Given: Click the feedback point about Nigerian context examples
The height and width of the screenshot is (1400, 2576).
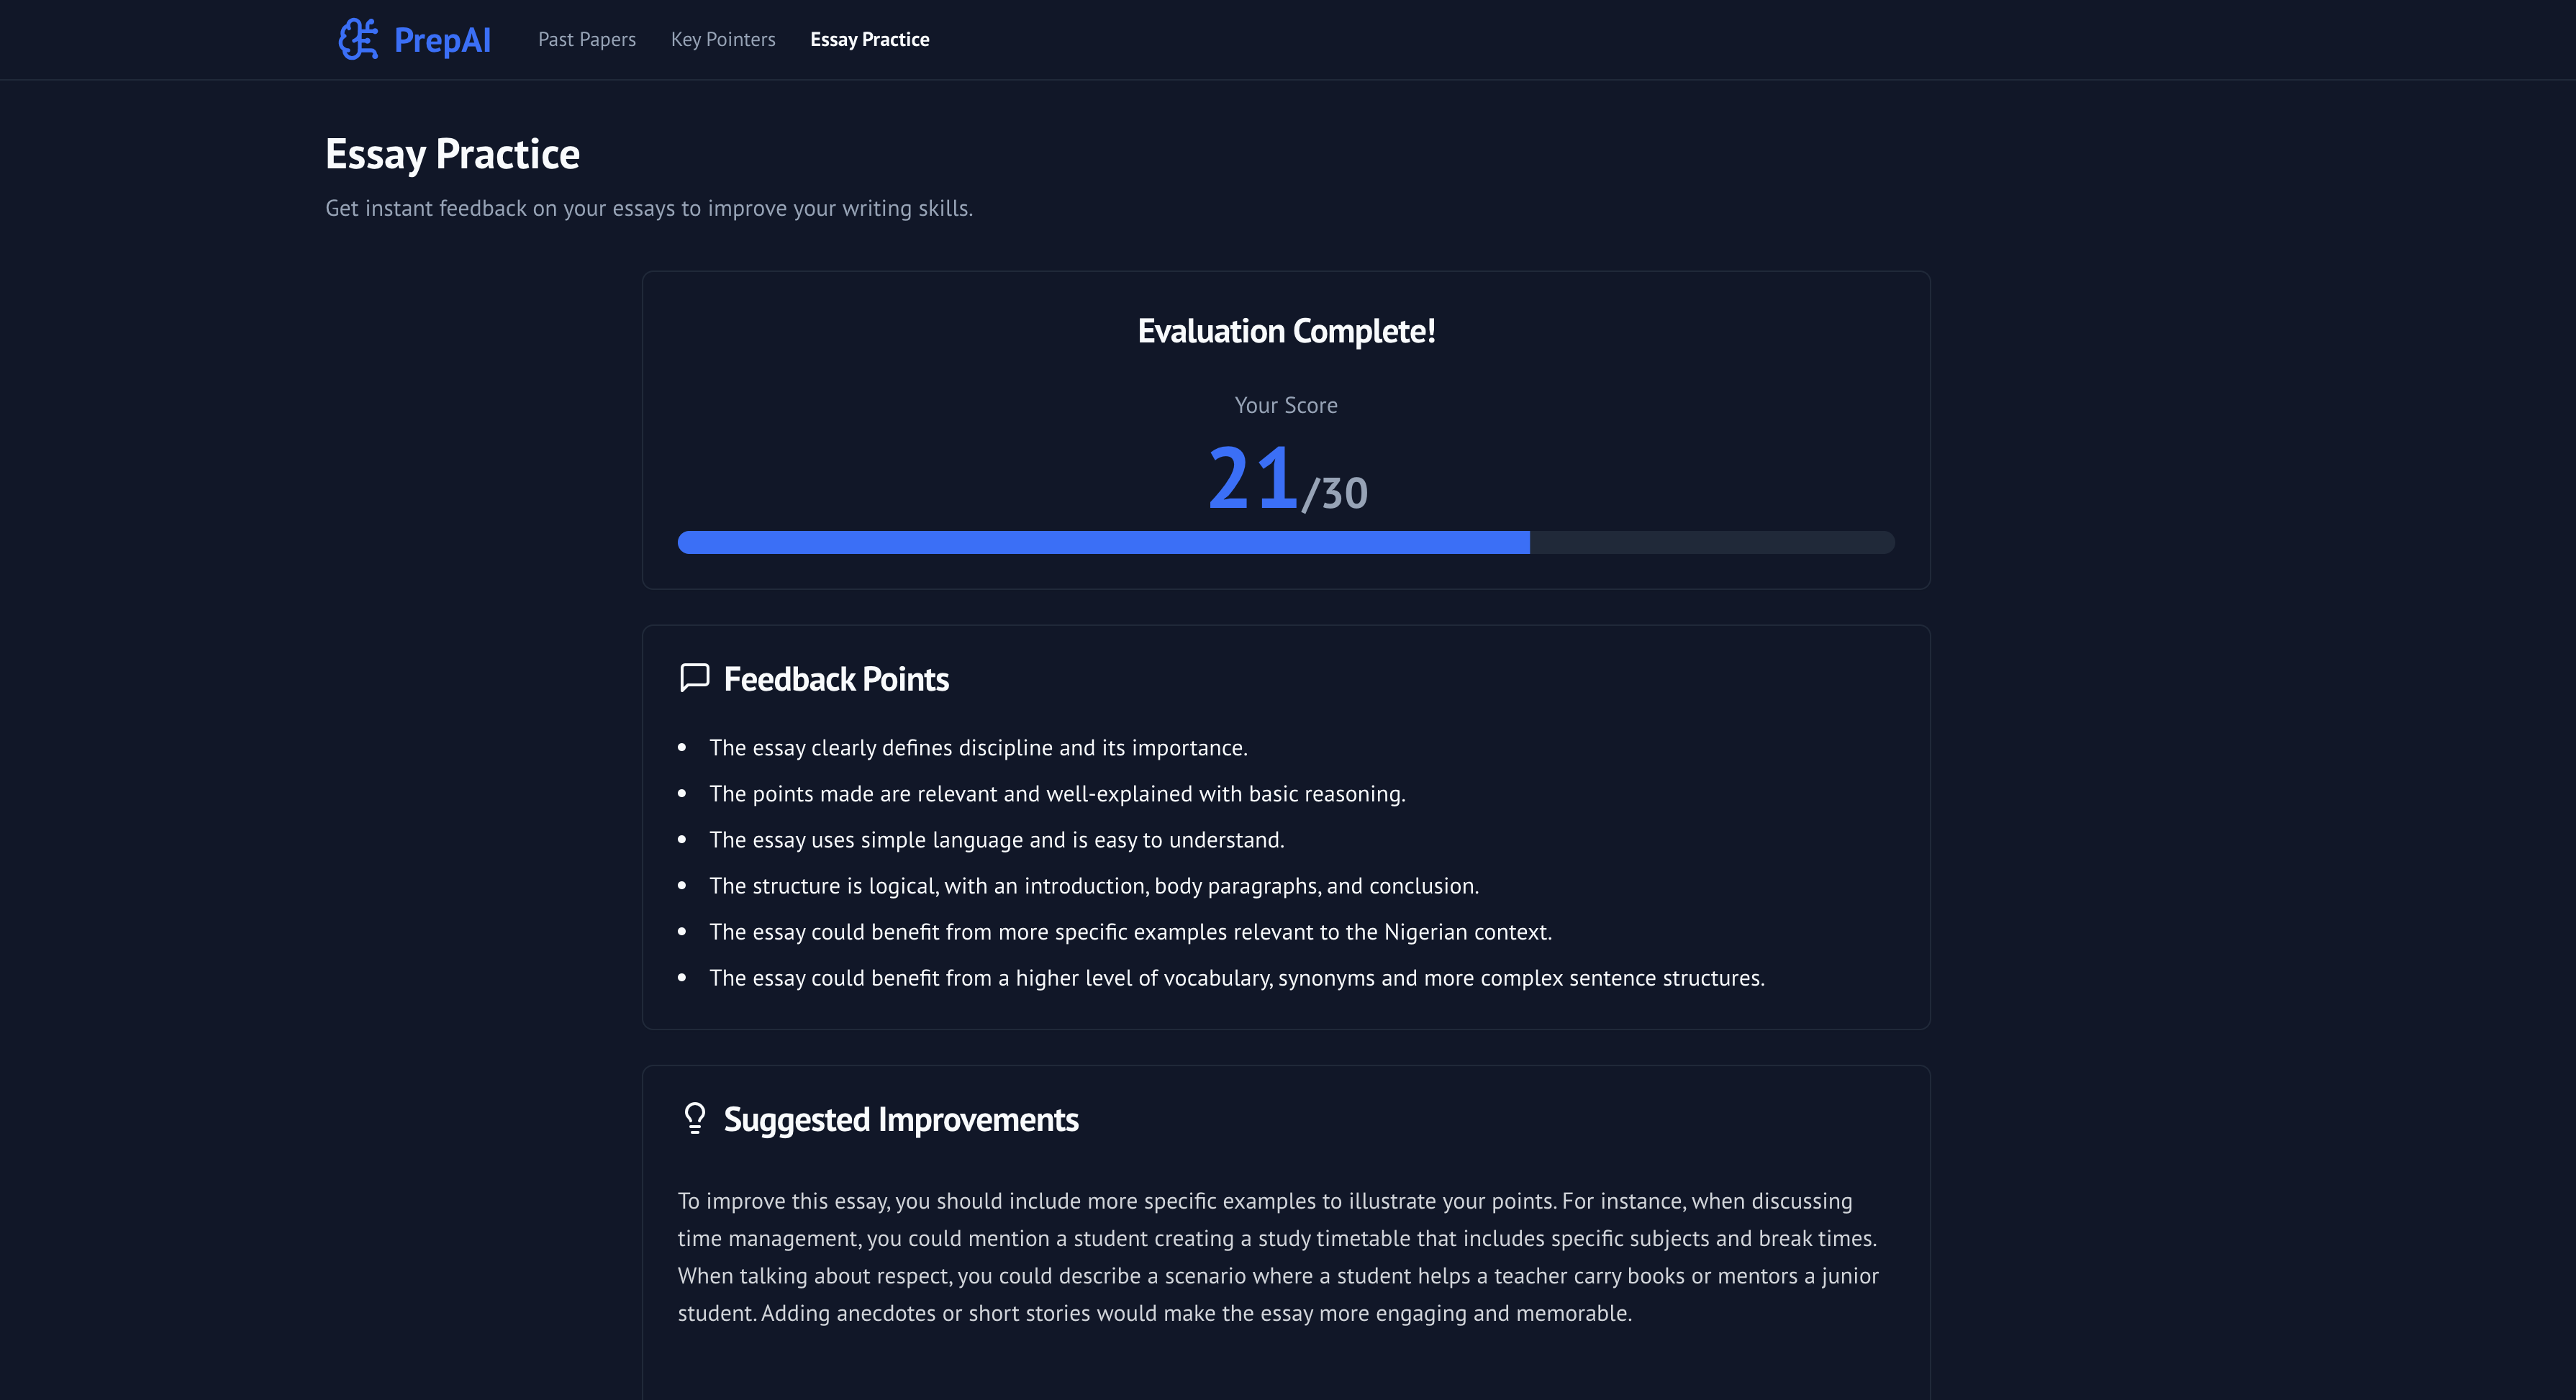Looking at the screenshot, I should coord(1130,931).
